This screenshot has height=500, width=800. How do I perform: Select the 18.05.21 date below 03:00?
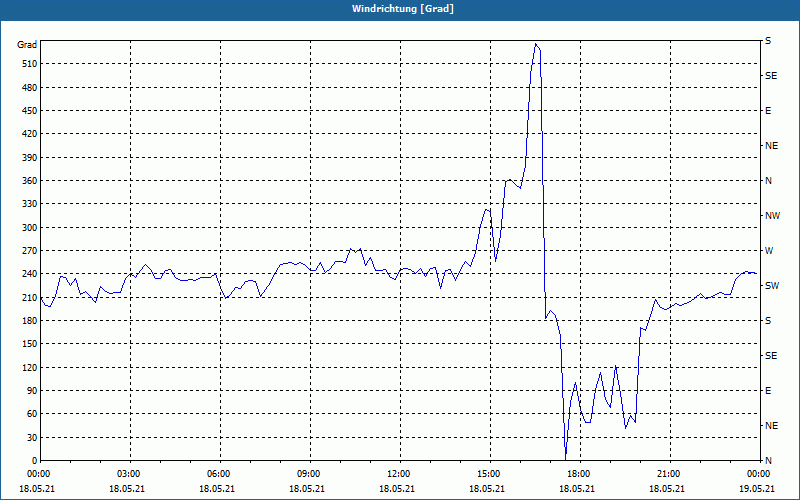pos(127,488)
